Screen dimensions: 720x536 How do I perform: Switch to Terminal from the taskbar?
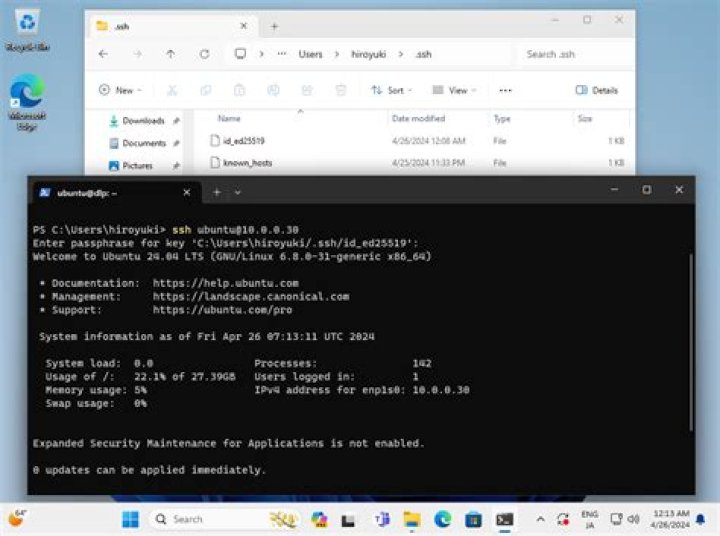point(504,519)
